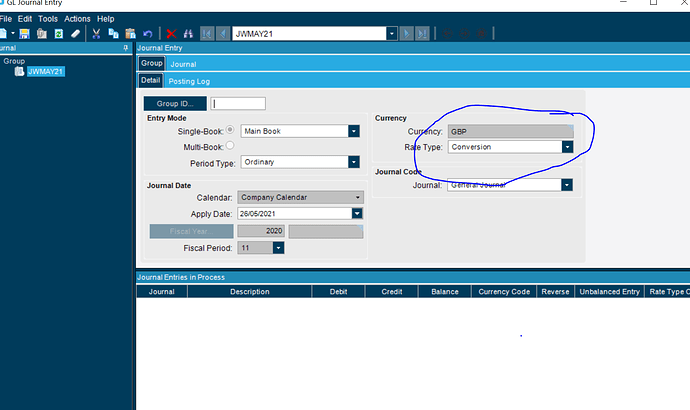The height and width of the screenshot is (410, 690).
Task: Open the Tools menu
Action: 48,19
